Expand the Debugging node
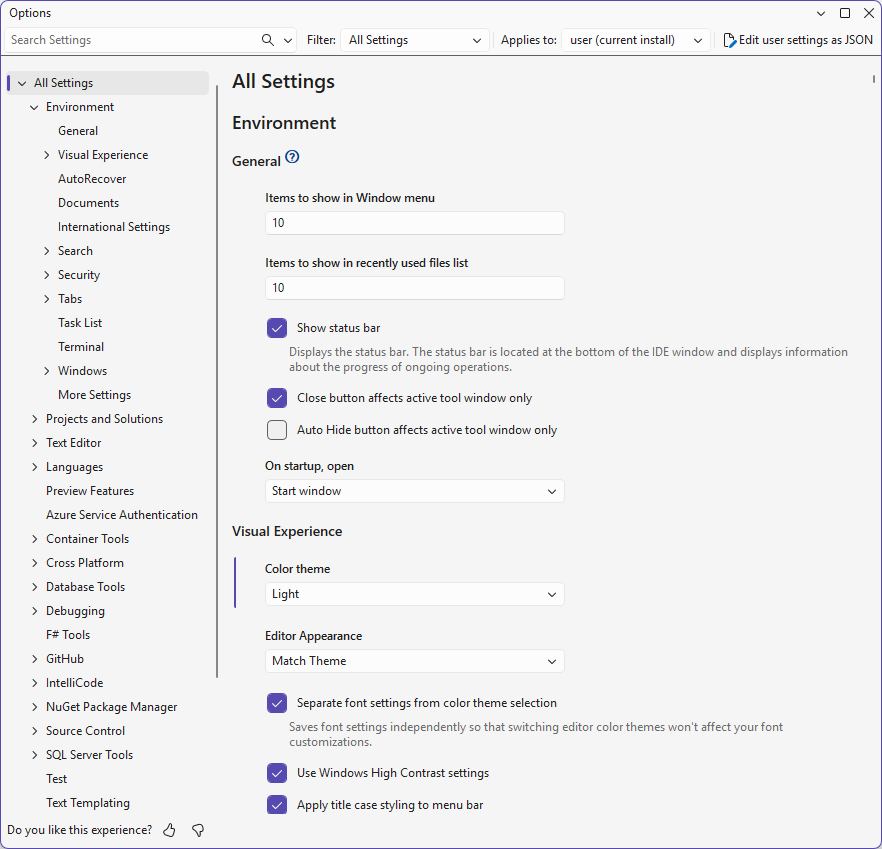 (x=34, y=611)
